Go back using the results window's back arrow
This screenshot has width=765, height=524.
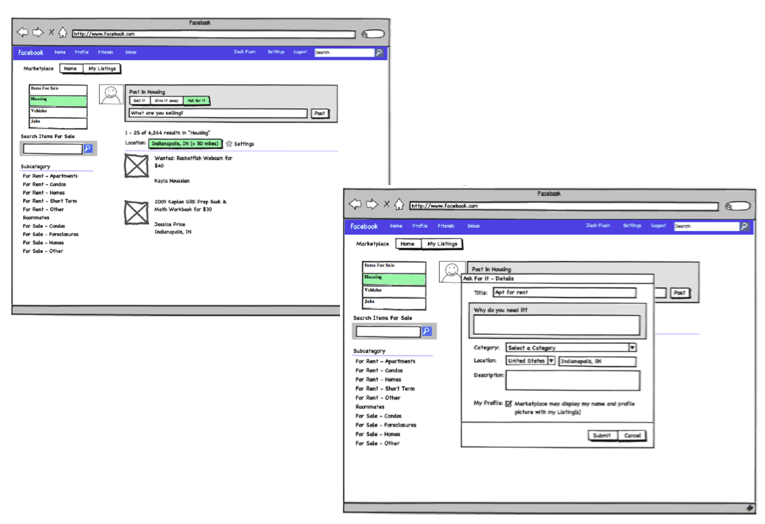click(x=22, y=32)
